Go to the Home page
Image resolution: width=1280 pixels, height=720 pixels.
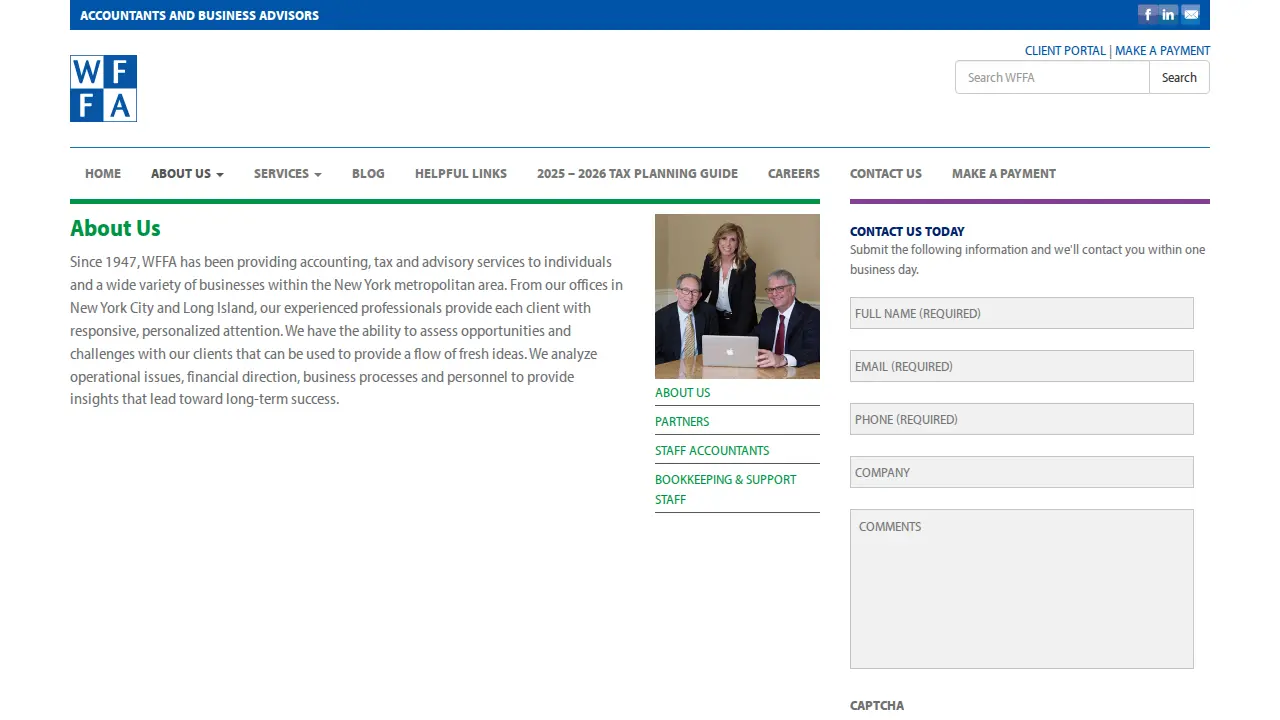[x=103, y=174]
